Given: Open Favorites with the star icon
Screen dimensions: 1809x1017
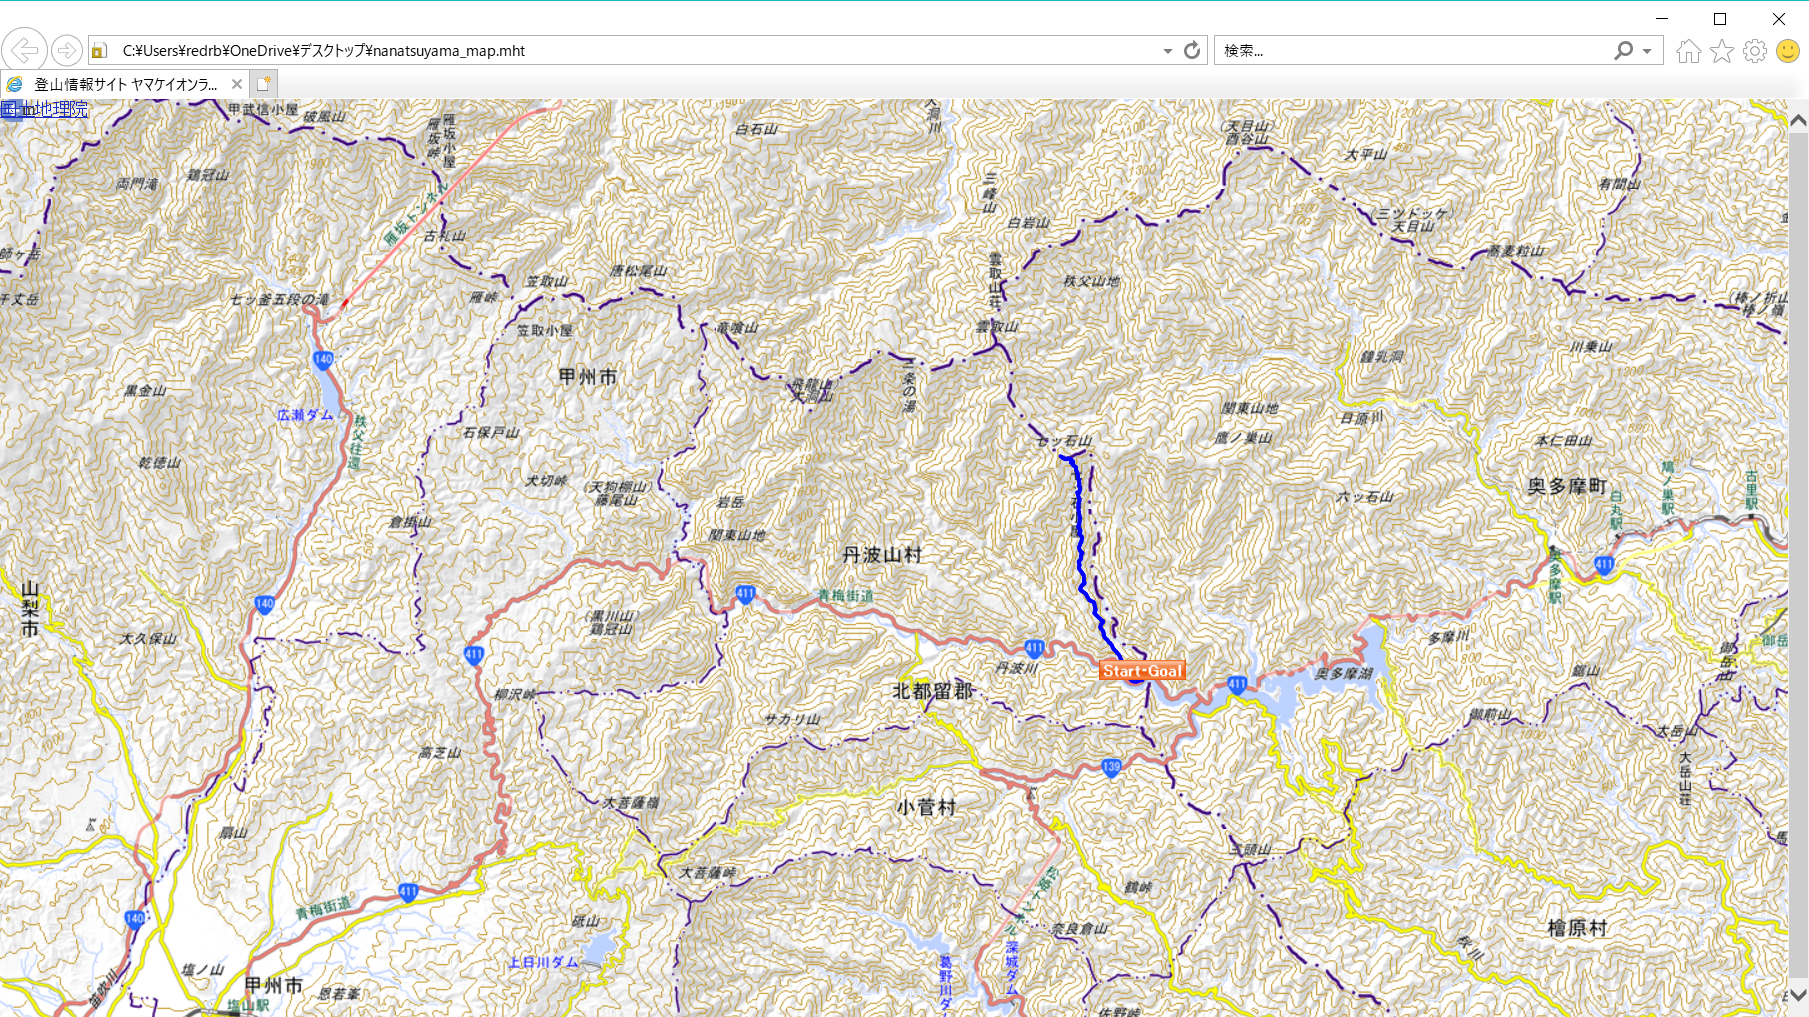Looking at the screenshot, I should click(x=1721, y=51).
